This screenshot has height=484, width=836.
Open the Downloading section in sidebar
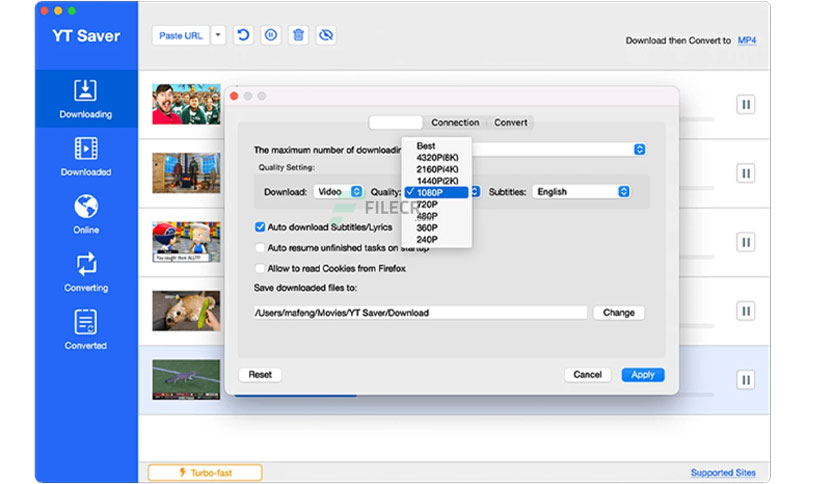(85, 99)
